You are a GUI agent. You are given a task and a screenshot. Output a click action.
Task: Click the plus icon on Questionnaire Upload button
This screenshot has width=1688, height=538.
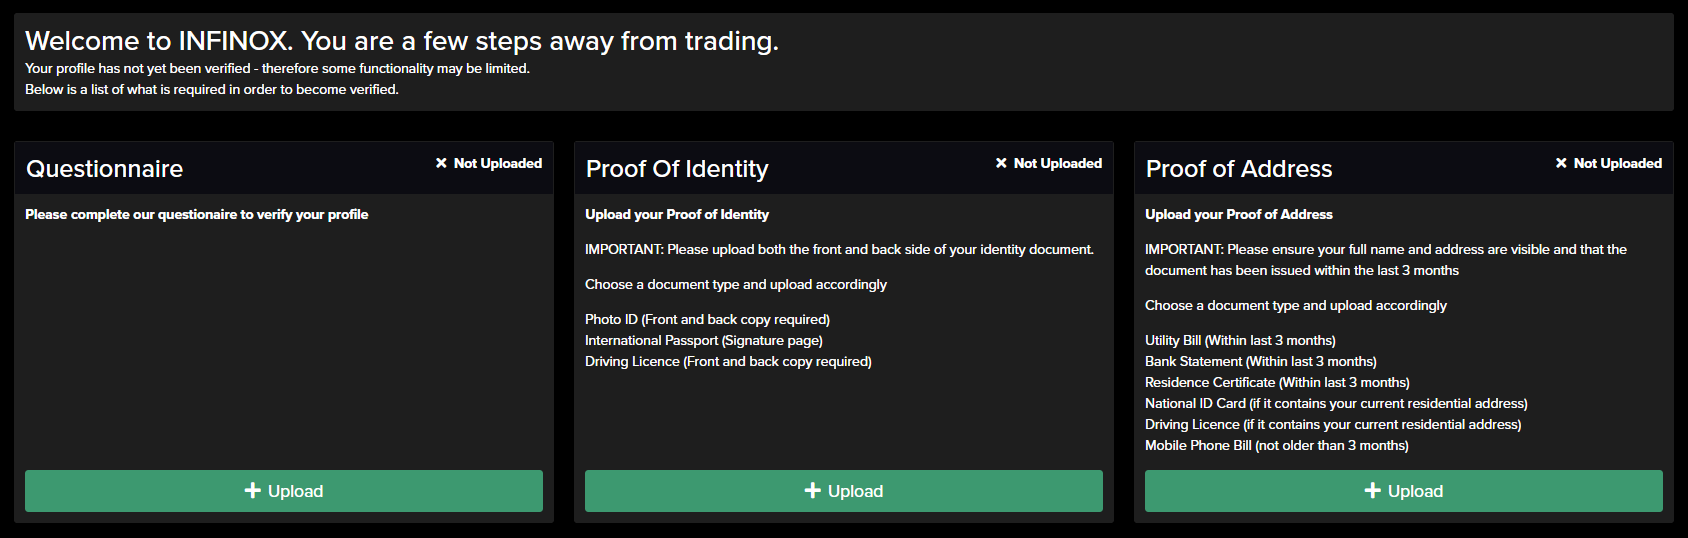coord(253,491)
